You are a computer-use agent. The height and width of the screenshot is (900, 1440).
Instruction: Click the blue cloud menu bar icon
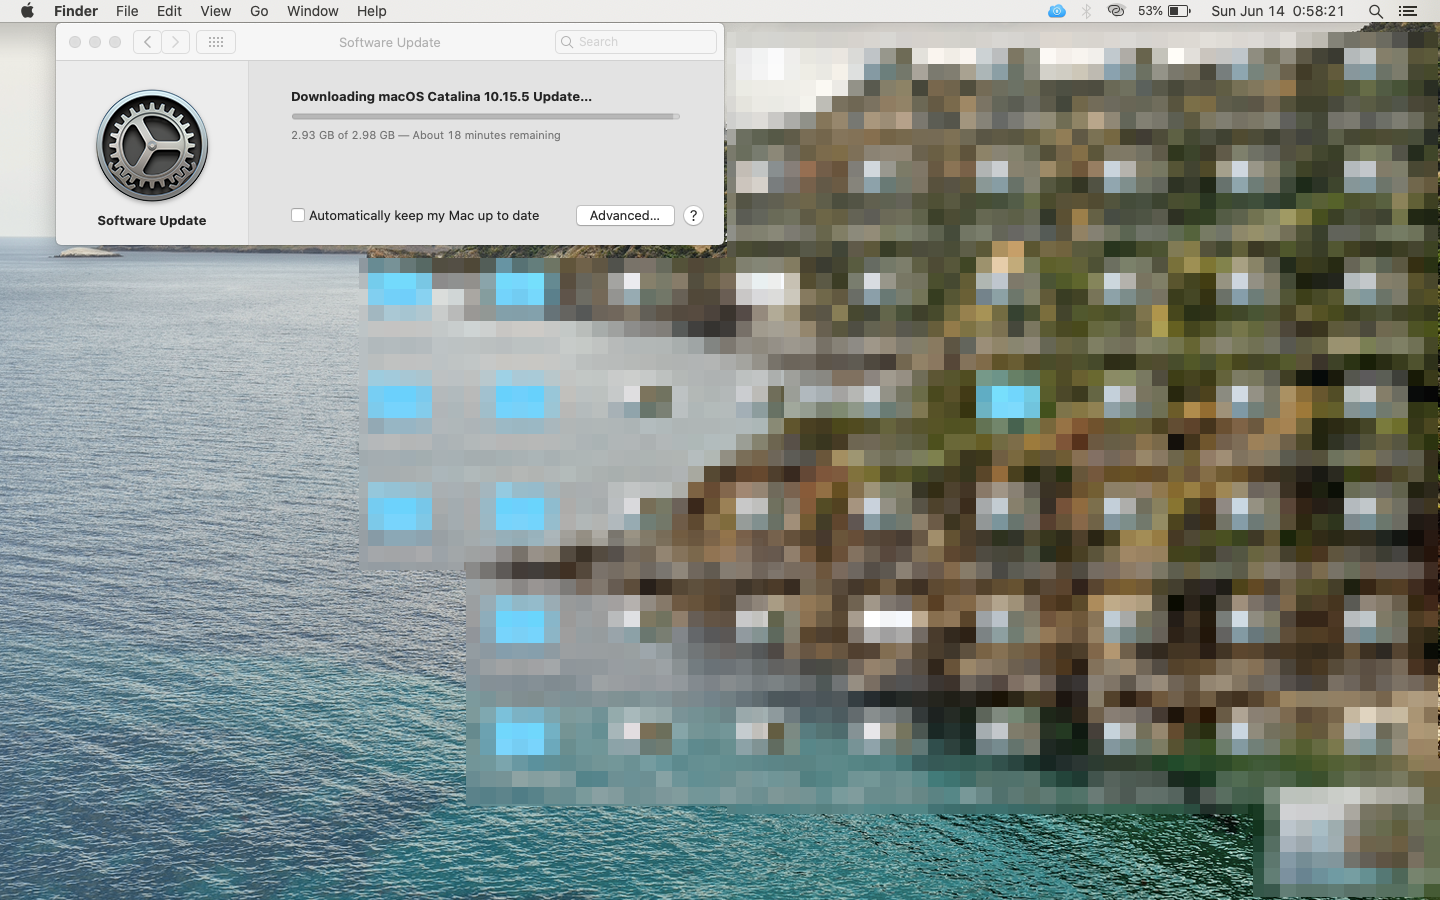click(1057, 11)
